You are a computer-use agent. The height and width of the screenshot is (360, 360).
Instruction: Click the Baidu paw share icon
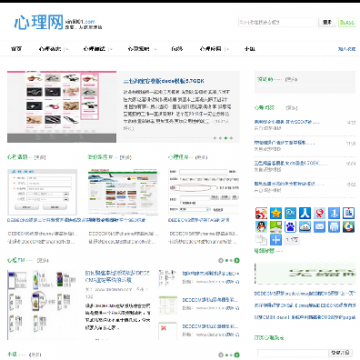click(290, 227)
